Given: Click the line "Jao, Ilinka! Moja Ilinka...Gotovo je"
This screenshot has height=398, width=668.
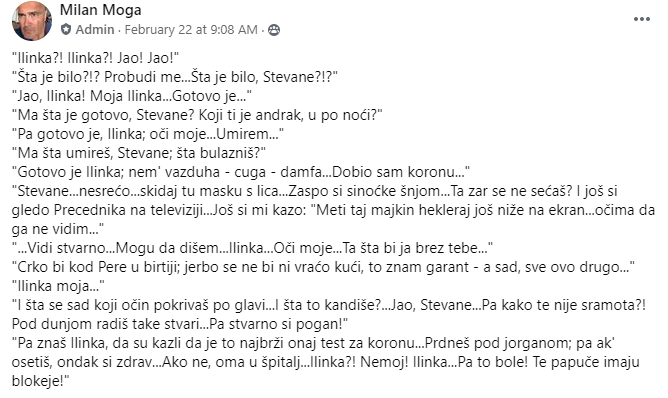Looking at the screenshot, I should click(x=132, y=96).
